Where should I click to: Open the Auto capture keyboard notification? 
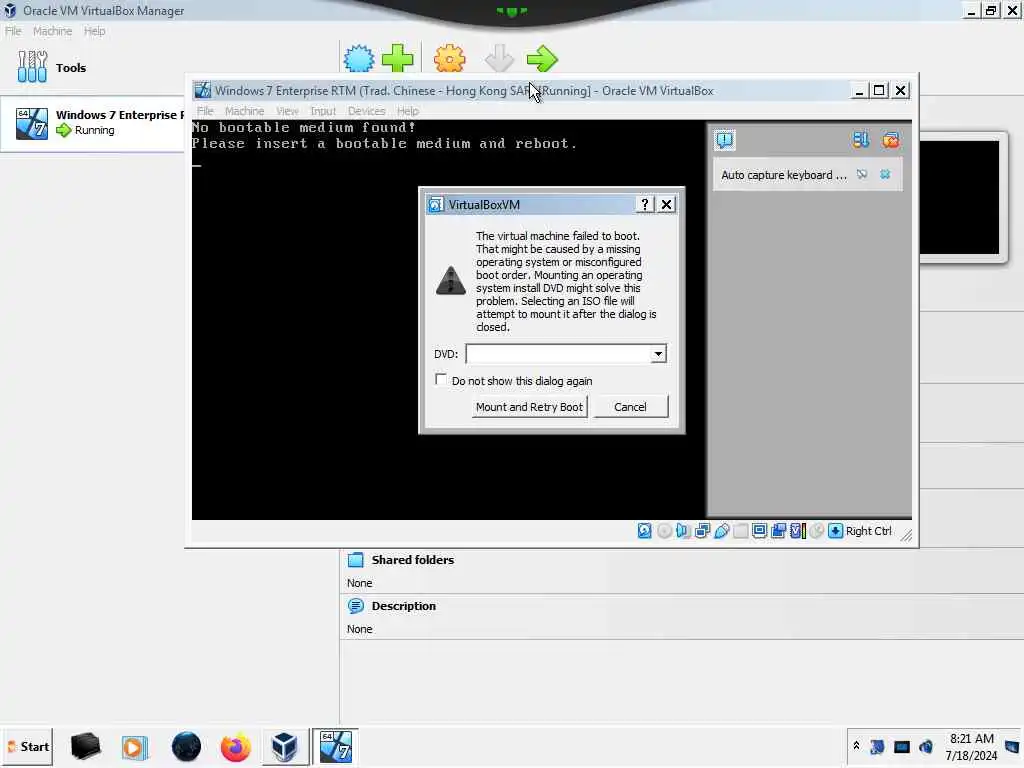tap(784, 175)
